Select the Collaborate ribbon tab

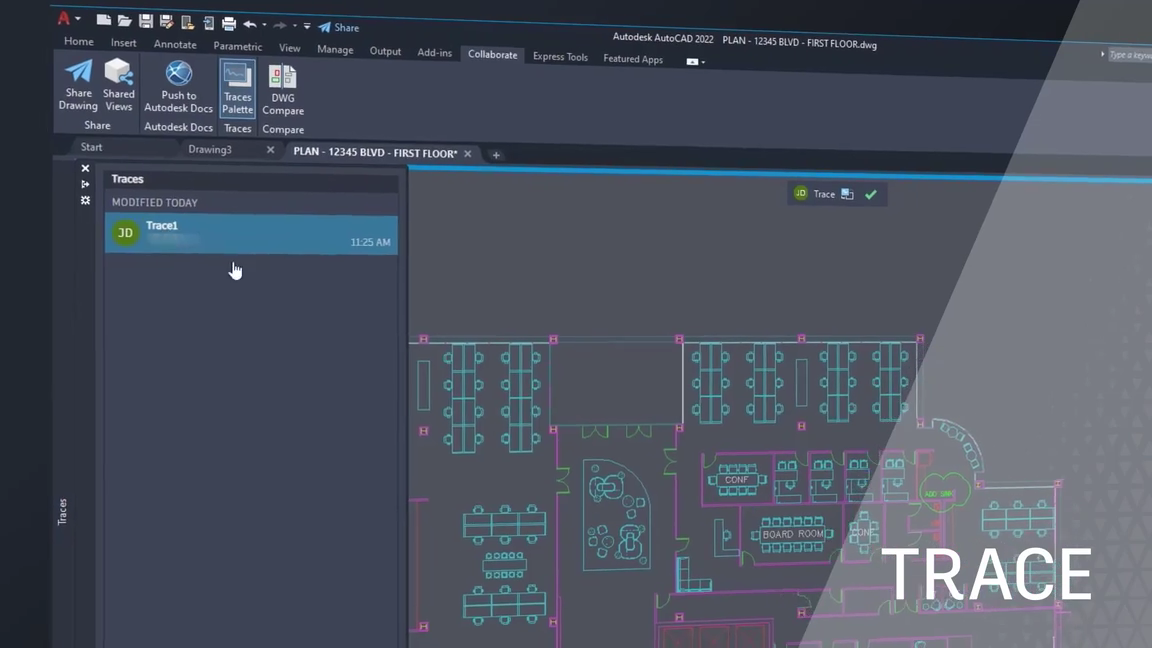492,54
